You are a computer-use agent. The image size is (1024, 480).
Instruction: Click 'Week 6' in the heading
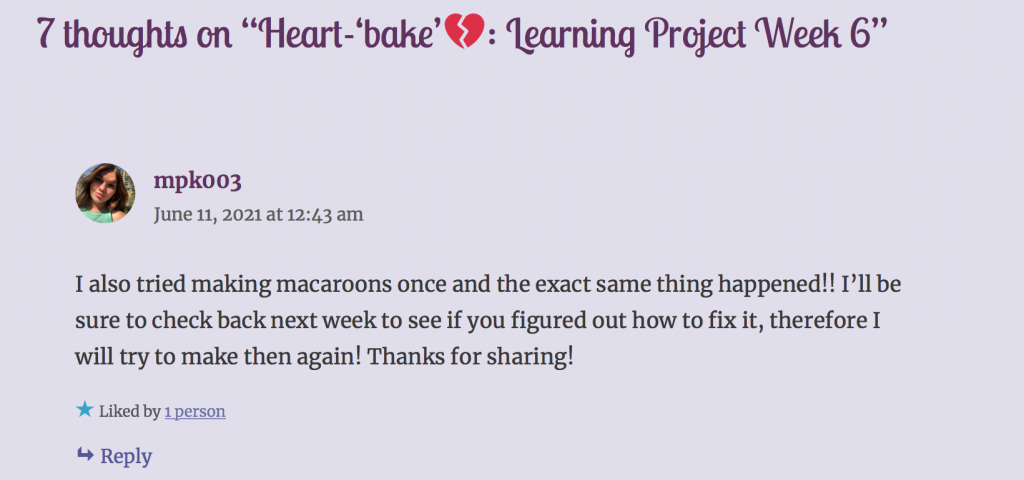click(x=813, y=33)
